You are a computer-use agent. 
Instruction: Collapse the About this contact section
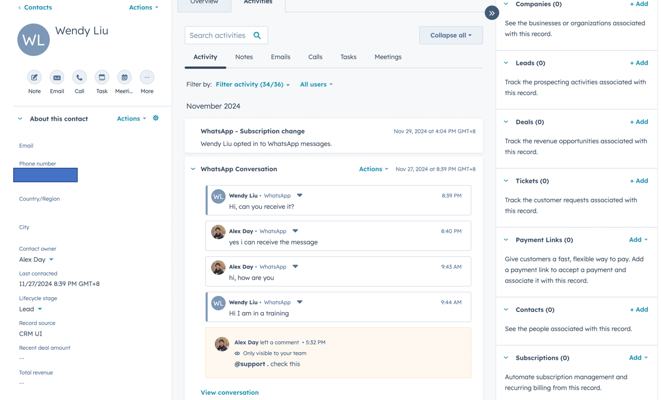click(20, 119)
